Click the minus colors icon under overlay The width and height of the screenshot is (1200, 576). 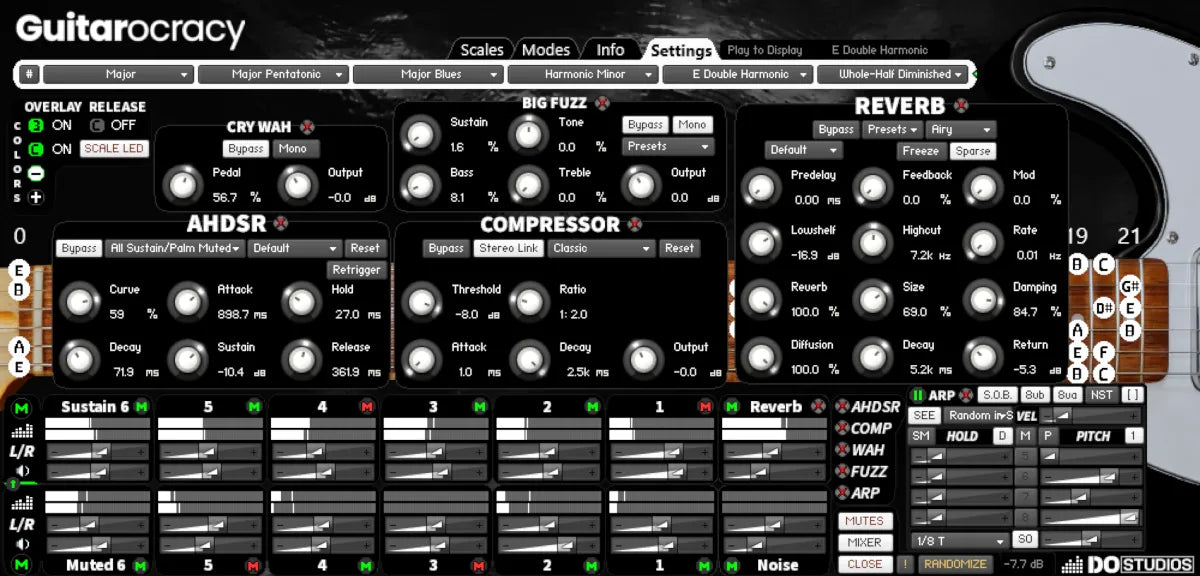click(x=36, y=172)
